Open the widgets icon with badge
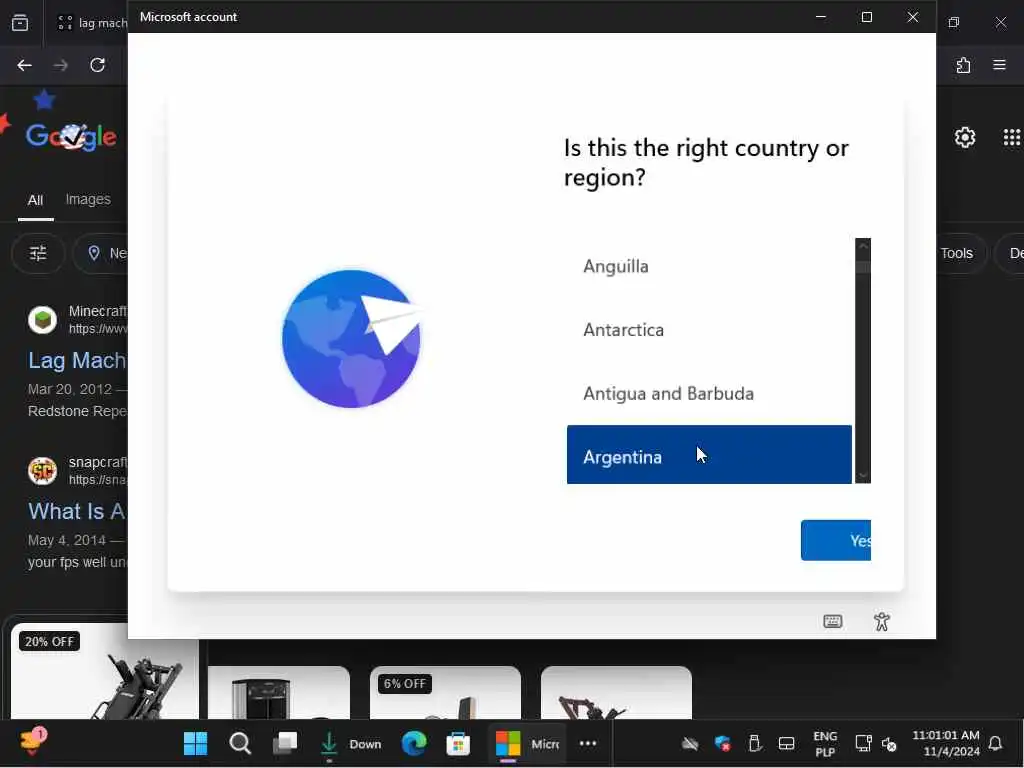The image size is (1024, 768). [x=31, y=743]
